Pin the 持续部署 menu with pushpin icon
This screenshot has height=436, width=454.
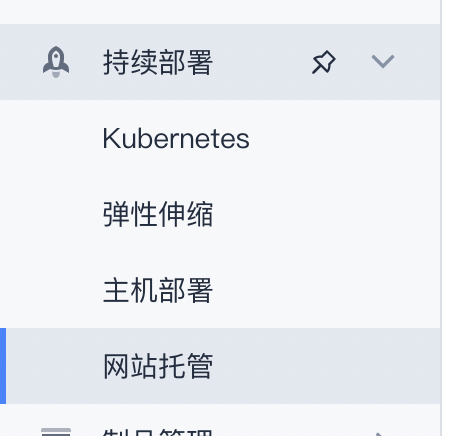point(324,62)
